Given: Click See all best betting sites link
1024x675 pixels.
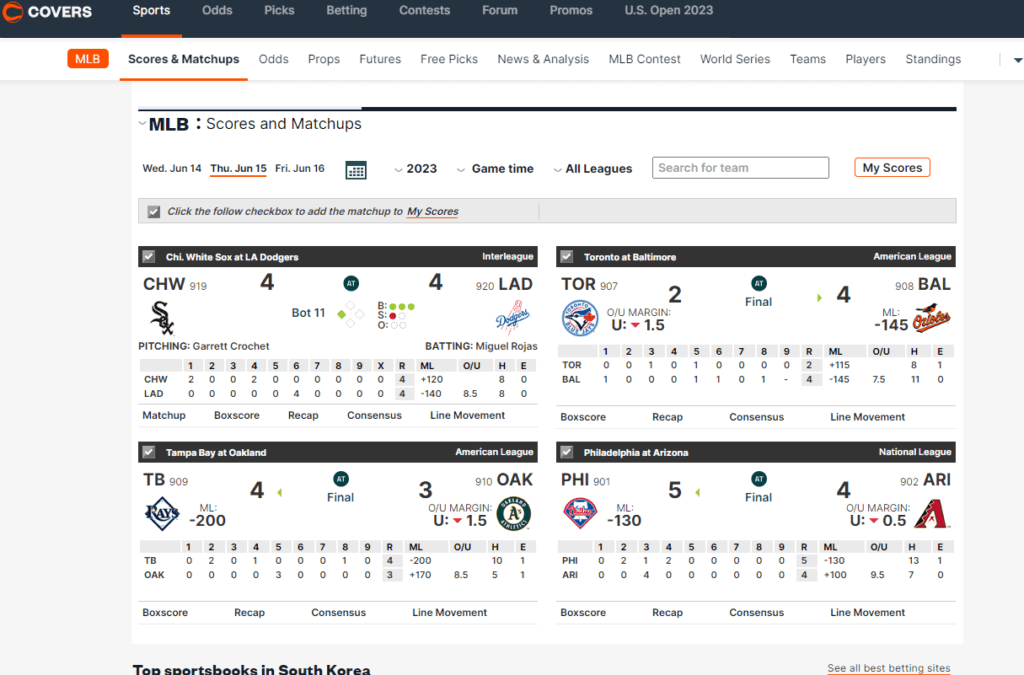Looking at the screenshot, I should click(x=889, y=668).
